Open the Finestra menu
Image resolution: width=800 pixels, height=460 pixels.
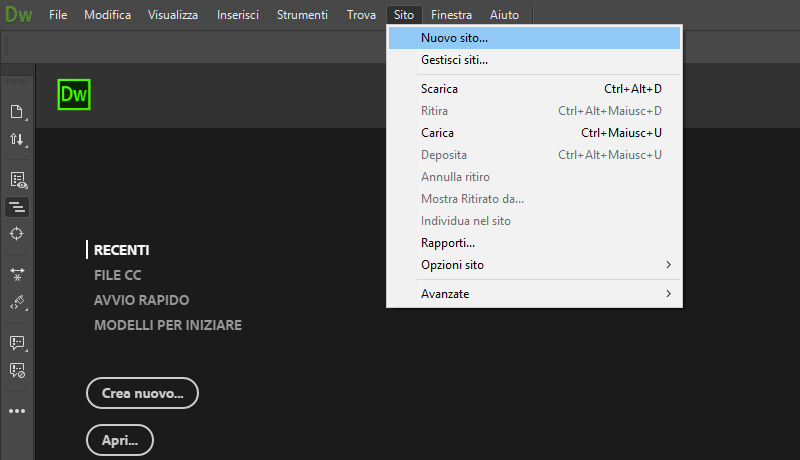[x=451, y=15]
